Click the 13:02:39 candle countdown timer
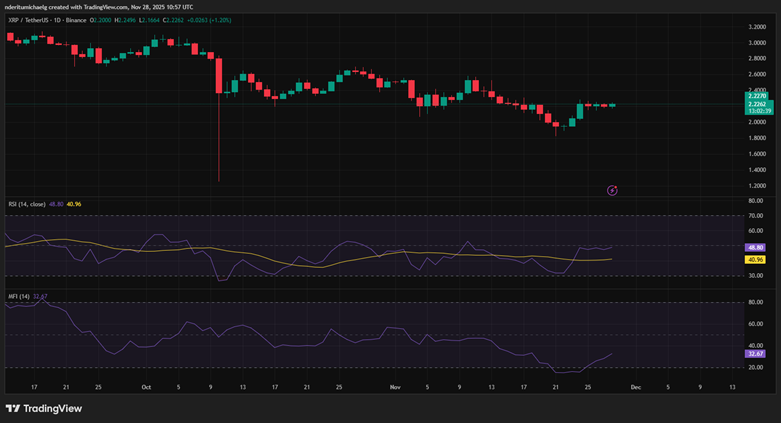Viewport: 781px width, 423px height. [756, 110]
